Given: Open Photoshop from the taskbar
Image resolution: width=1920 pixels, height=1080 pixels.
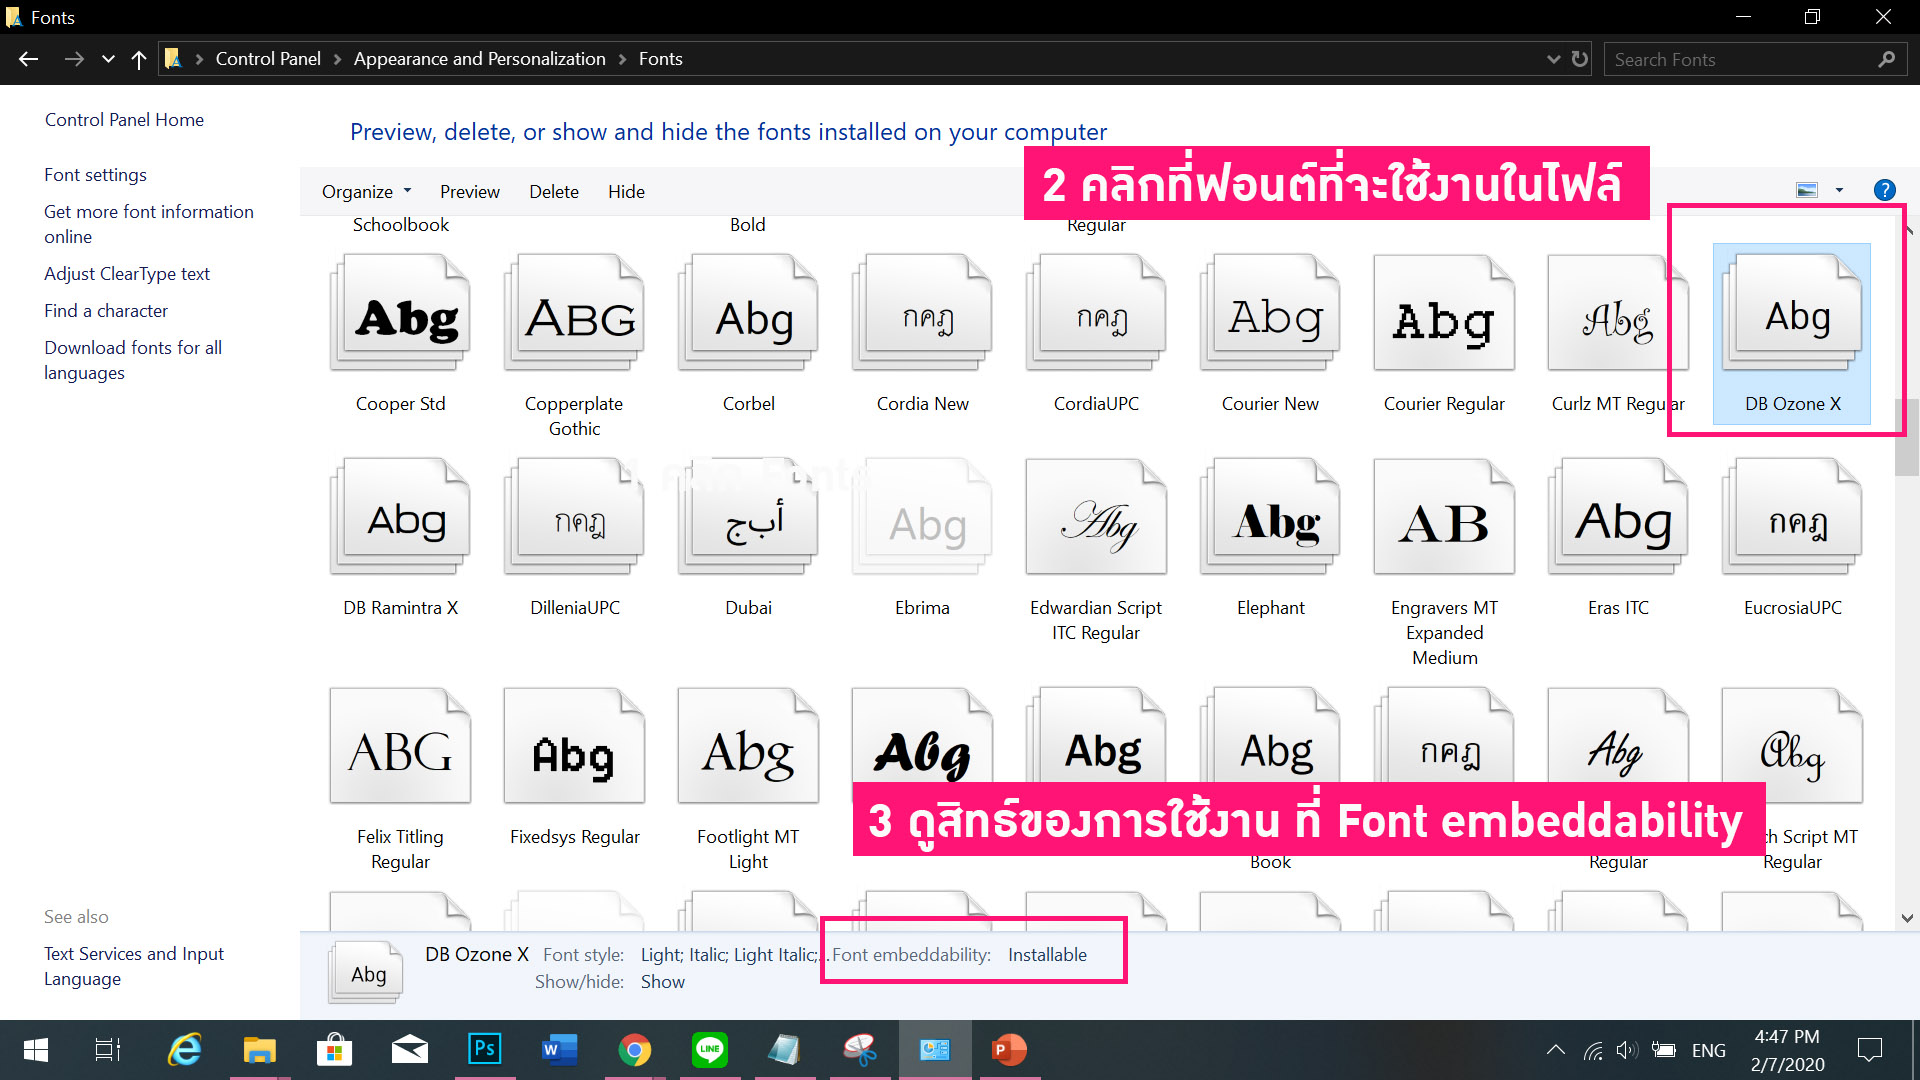Looking at the screenshot, I should pos(484,1049).
